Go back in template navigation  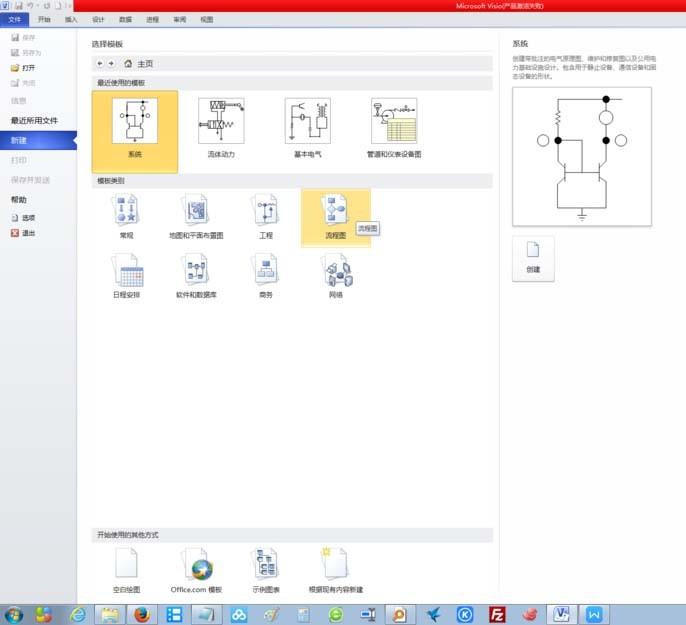100,63
